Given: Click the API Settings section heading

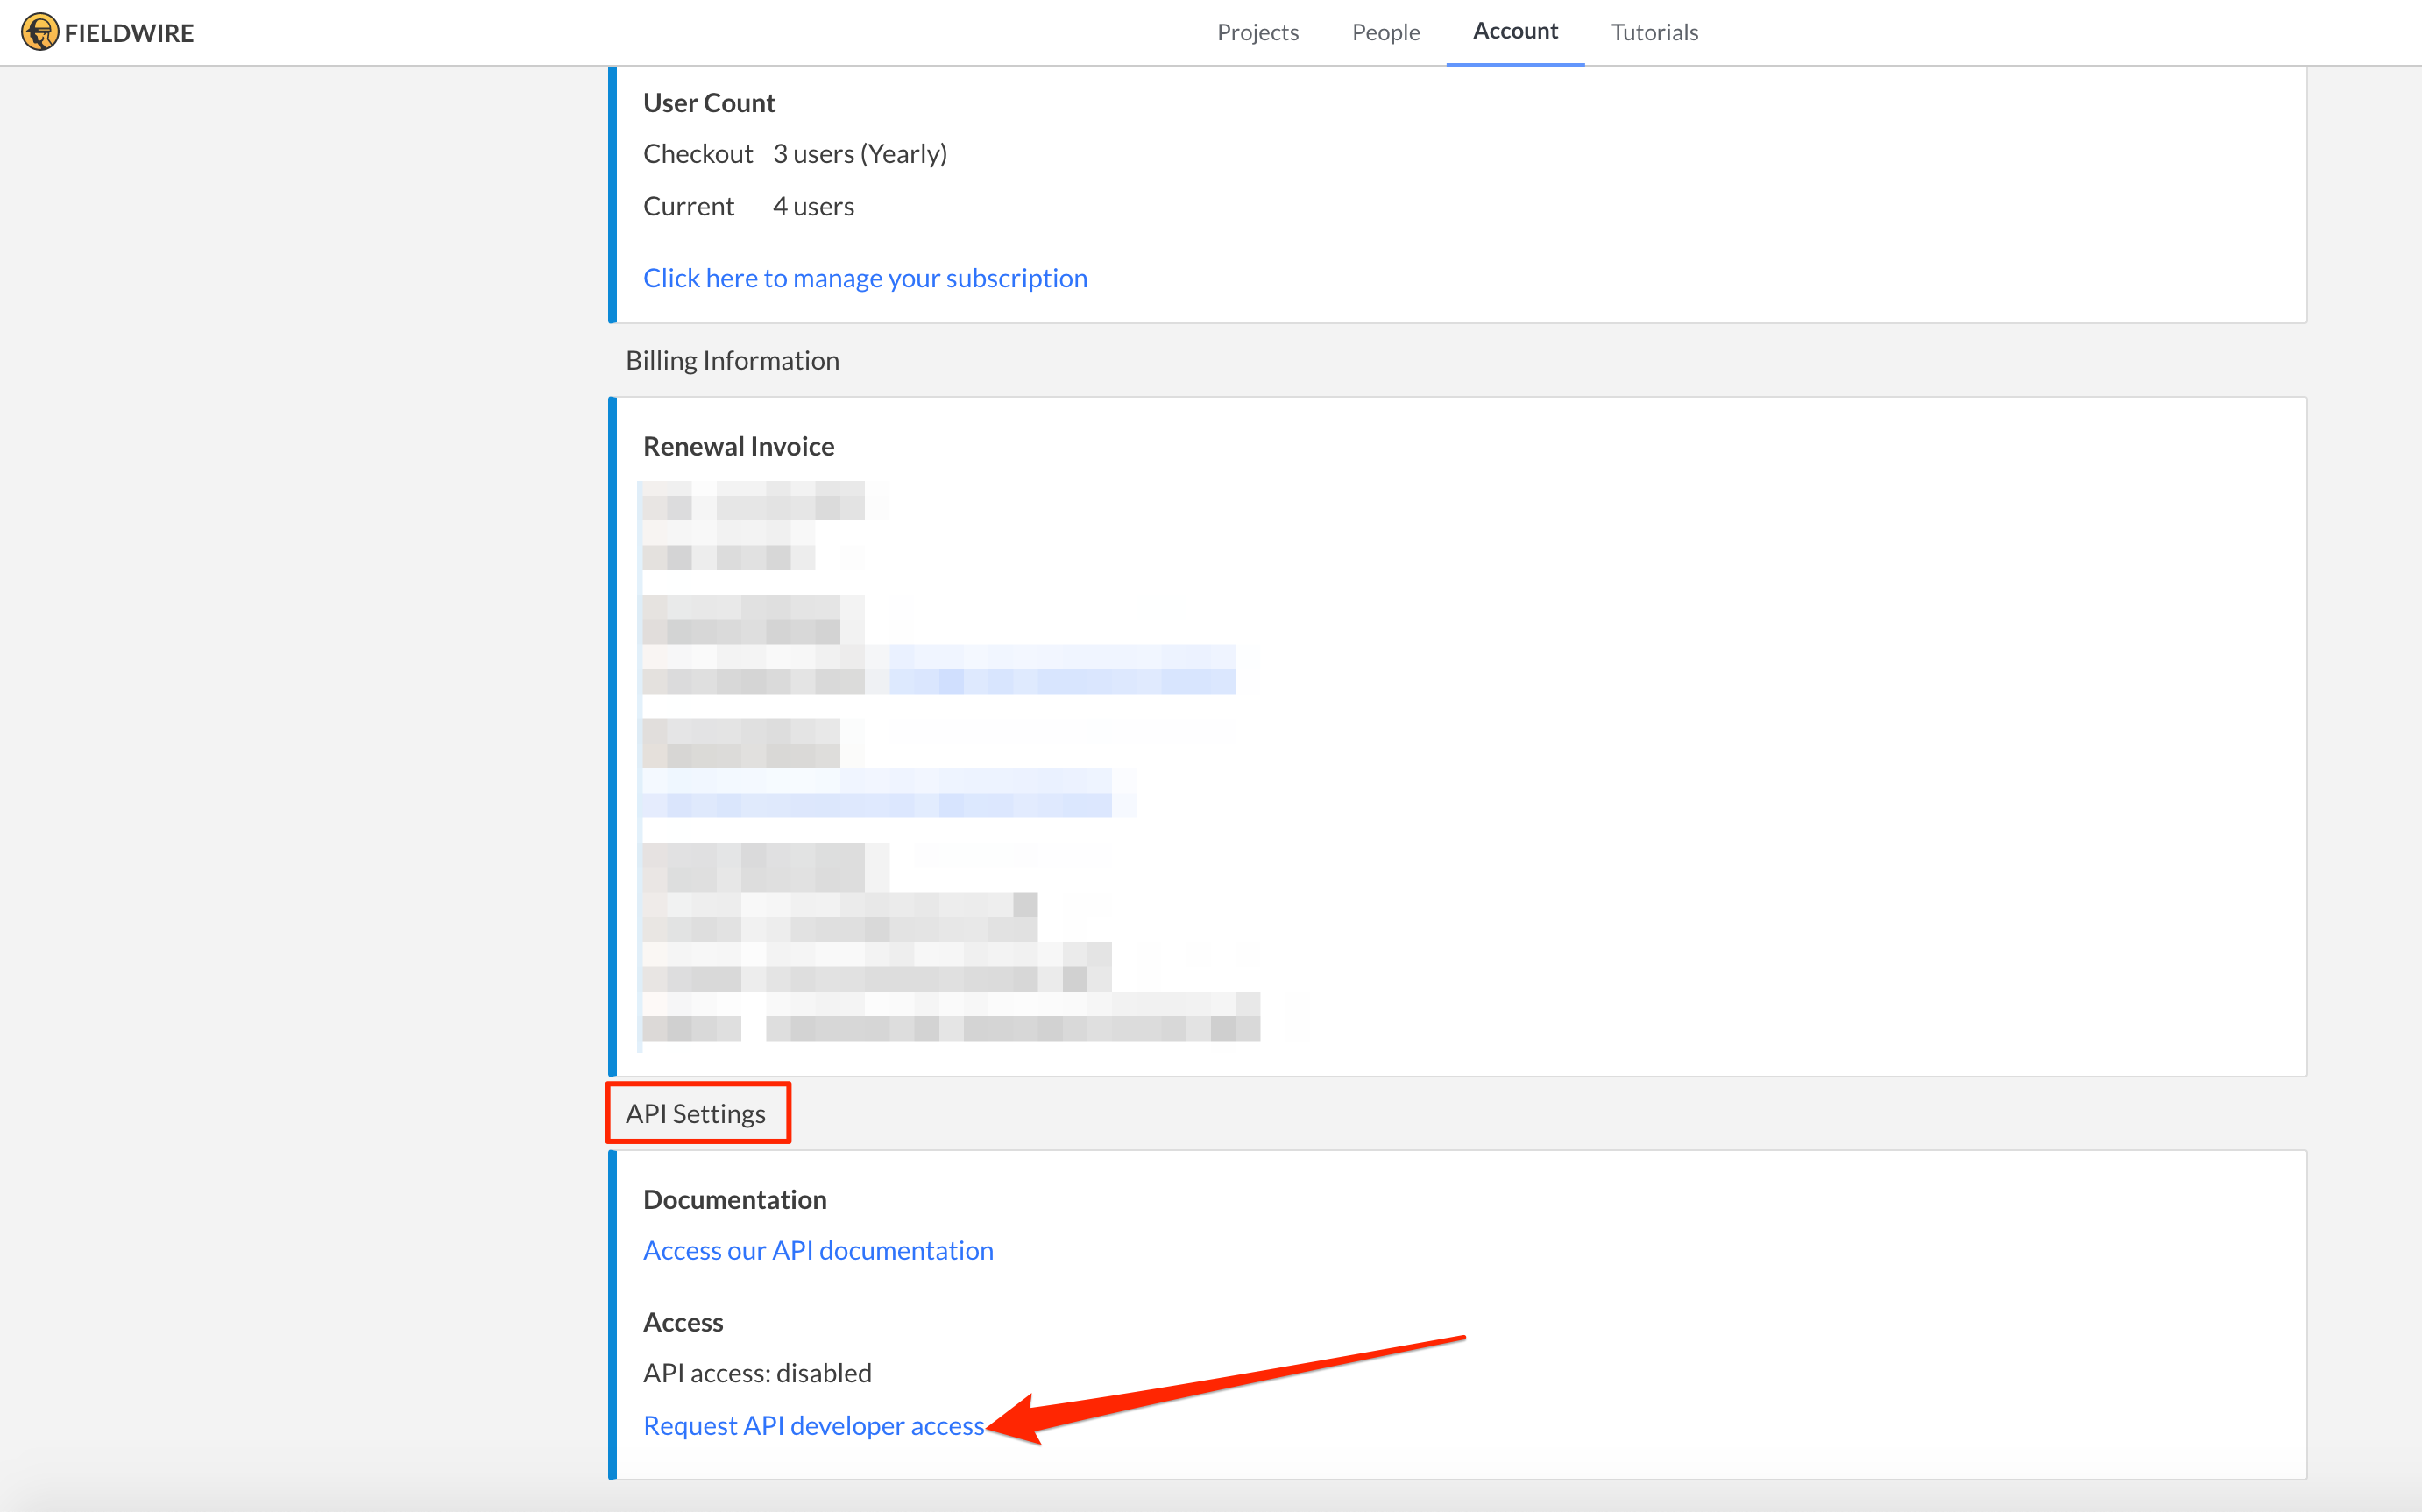Looking at the screenshot, I should tap(696, 1113).
